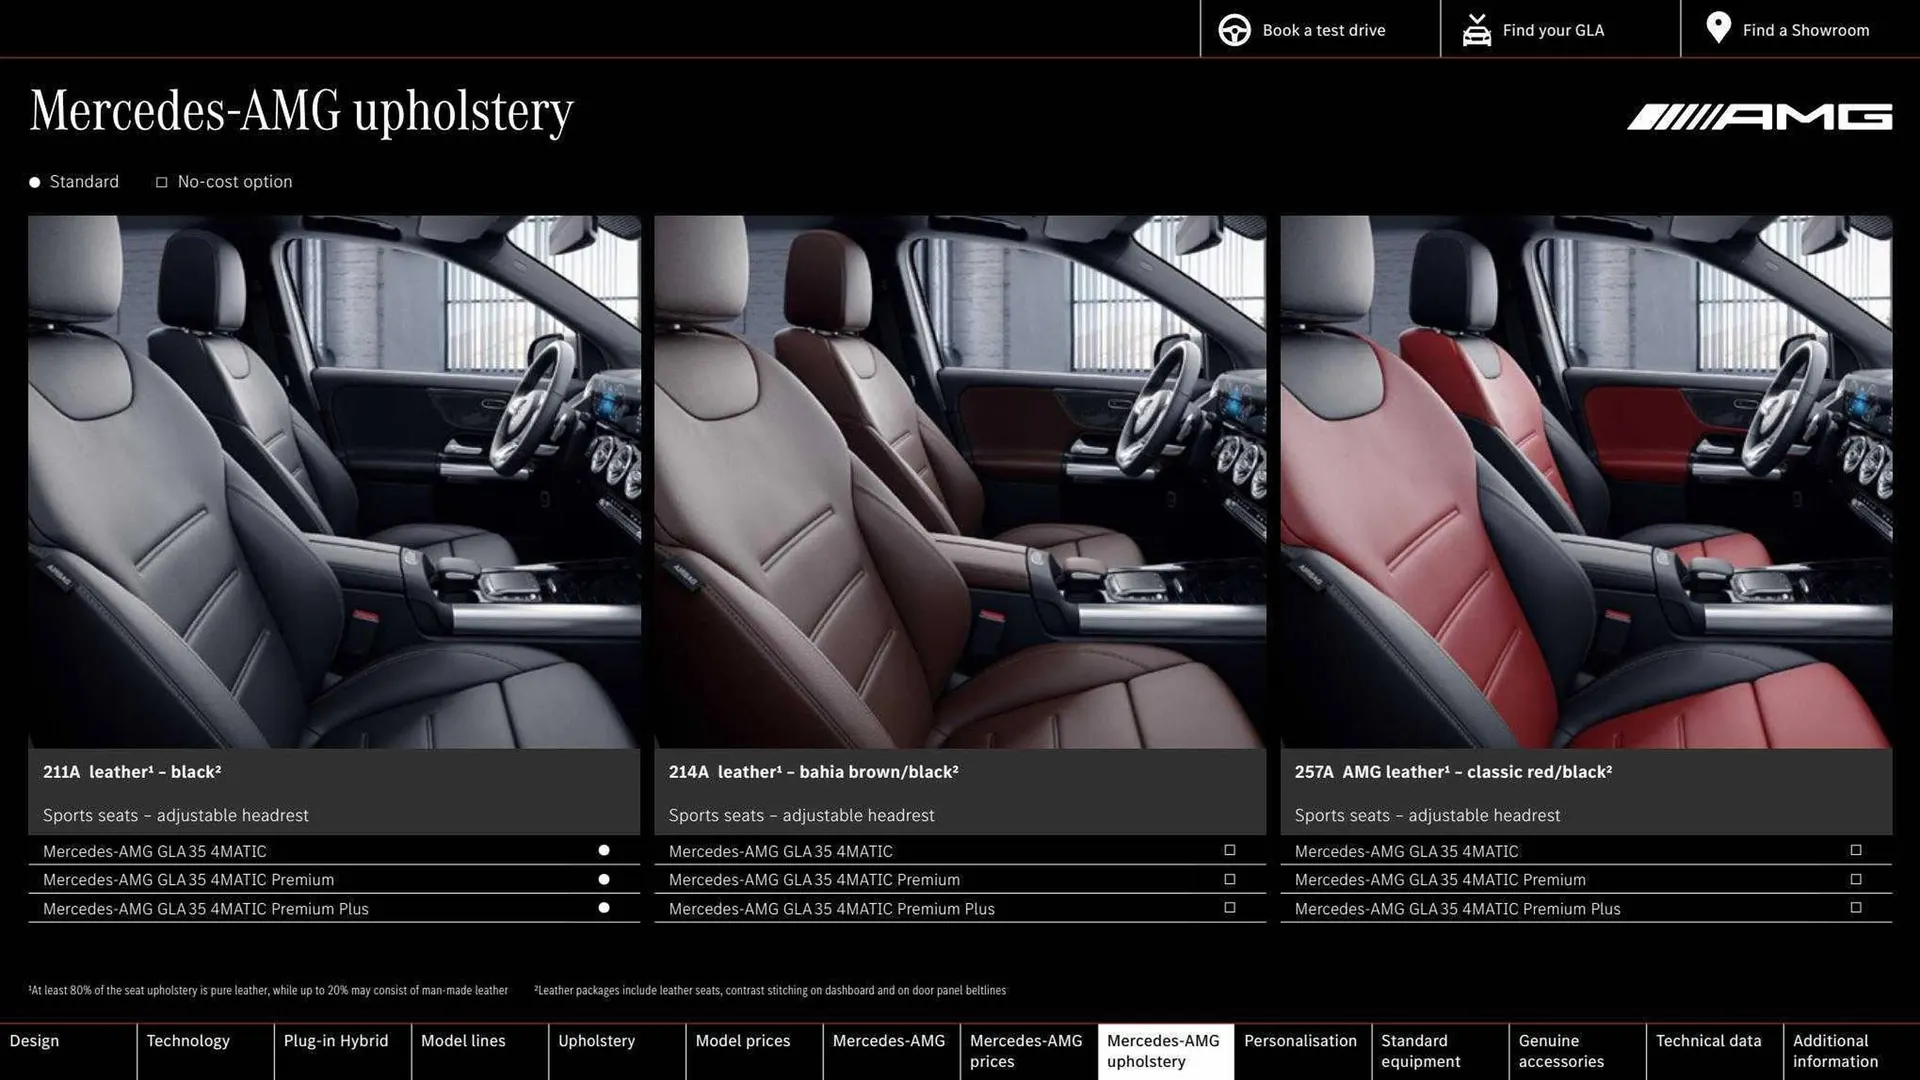Select bahia brown for GLA 35 4MATIC Premium Plus
Screen dimensions: 1920x1080
click(x=1229, y=907)
